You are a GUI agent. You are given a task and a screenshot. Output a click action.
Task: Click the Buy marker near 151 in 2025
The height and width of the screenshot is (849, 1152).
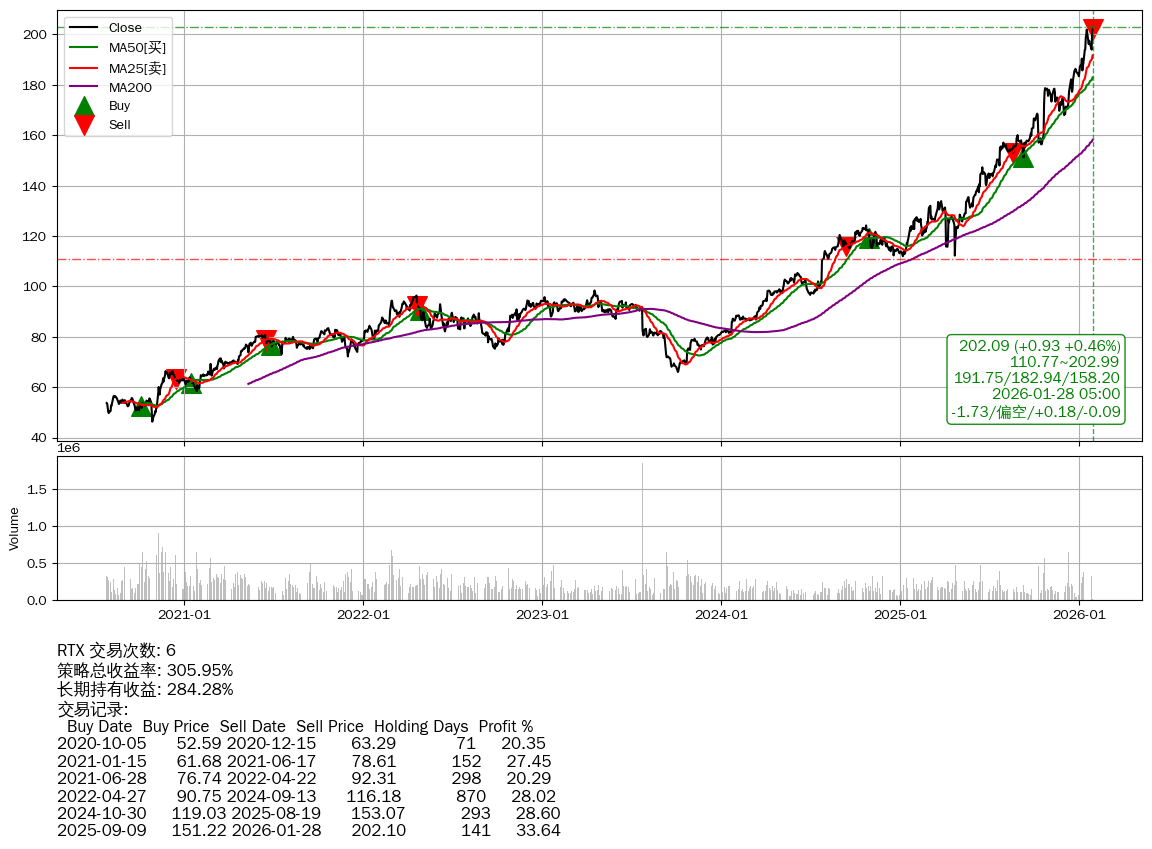tap(1022, 157)
